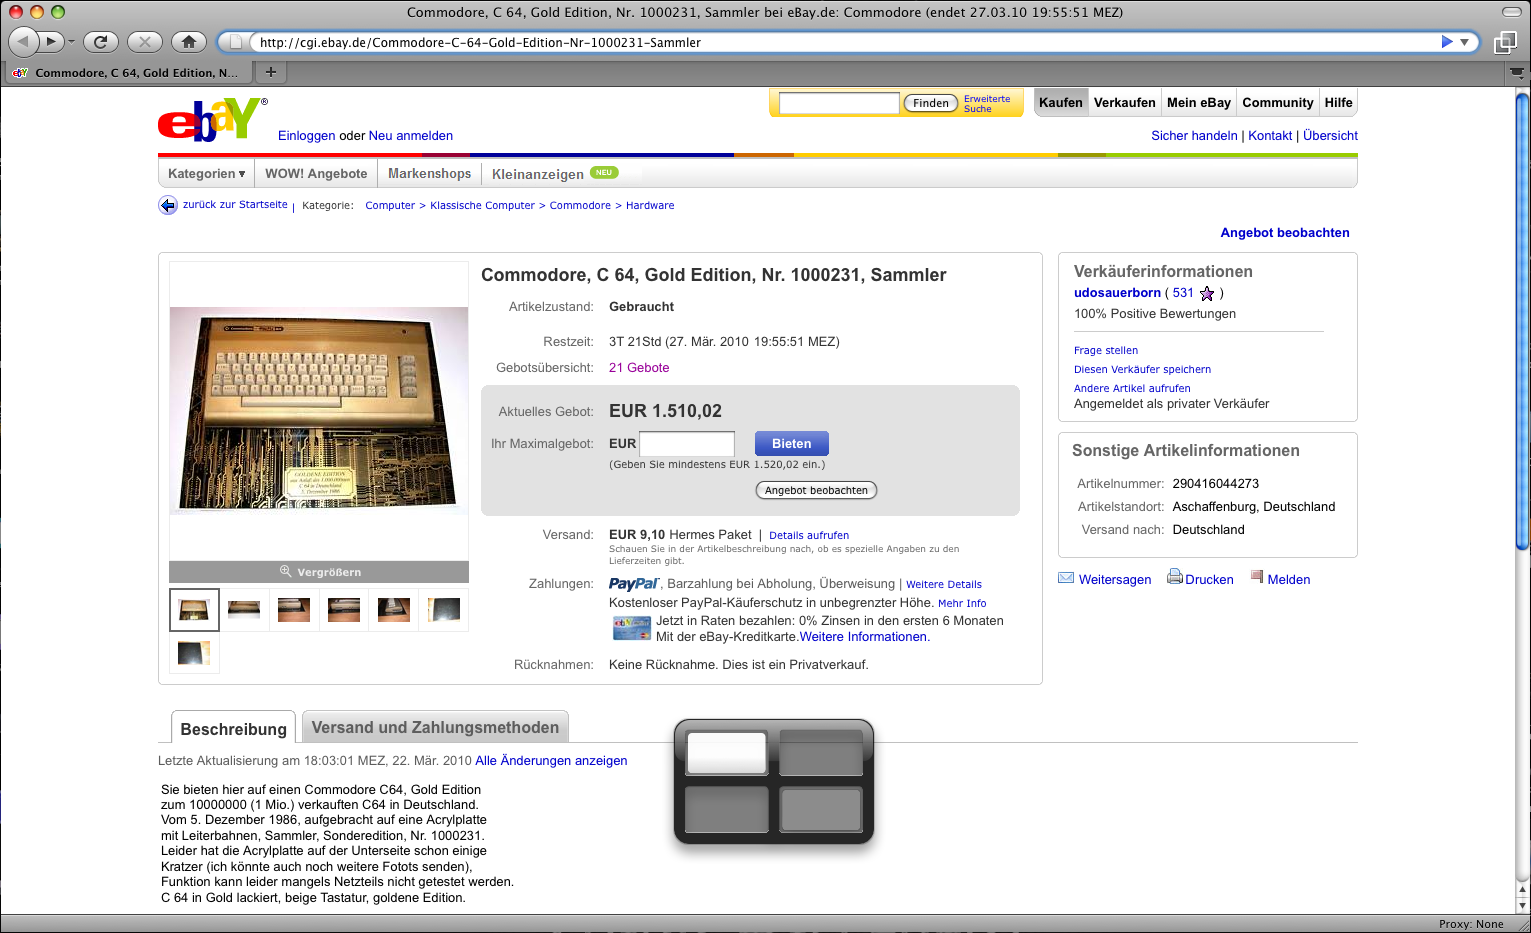Open the Kaufen tab

tap(1060, 103)
